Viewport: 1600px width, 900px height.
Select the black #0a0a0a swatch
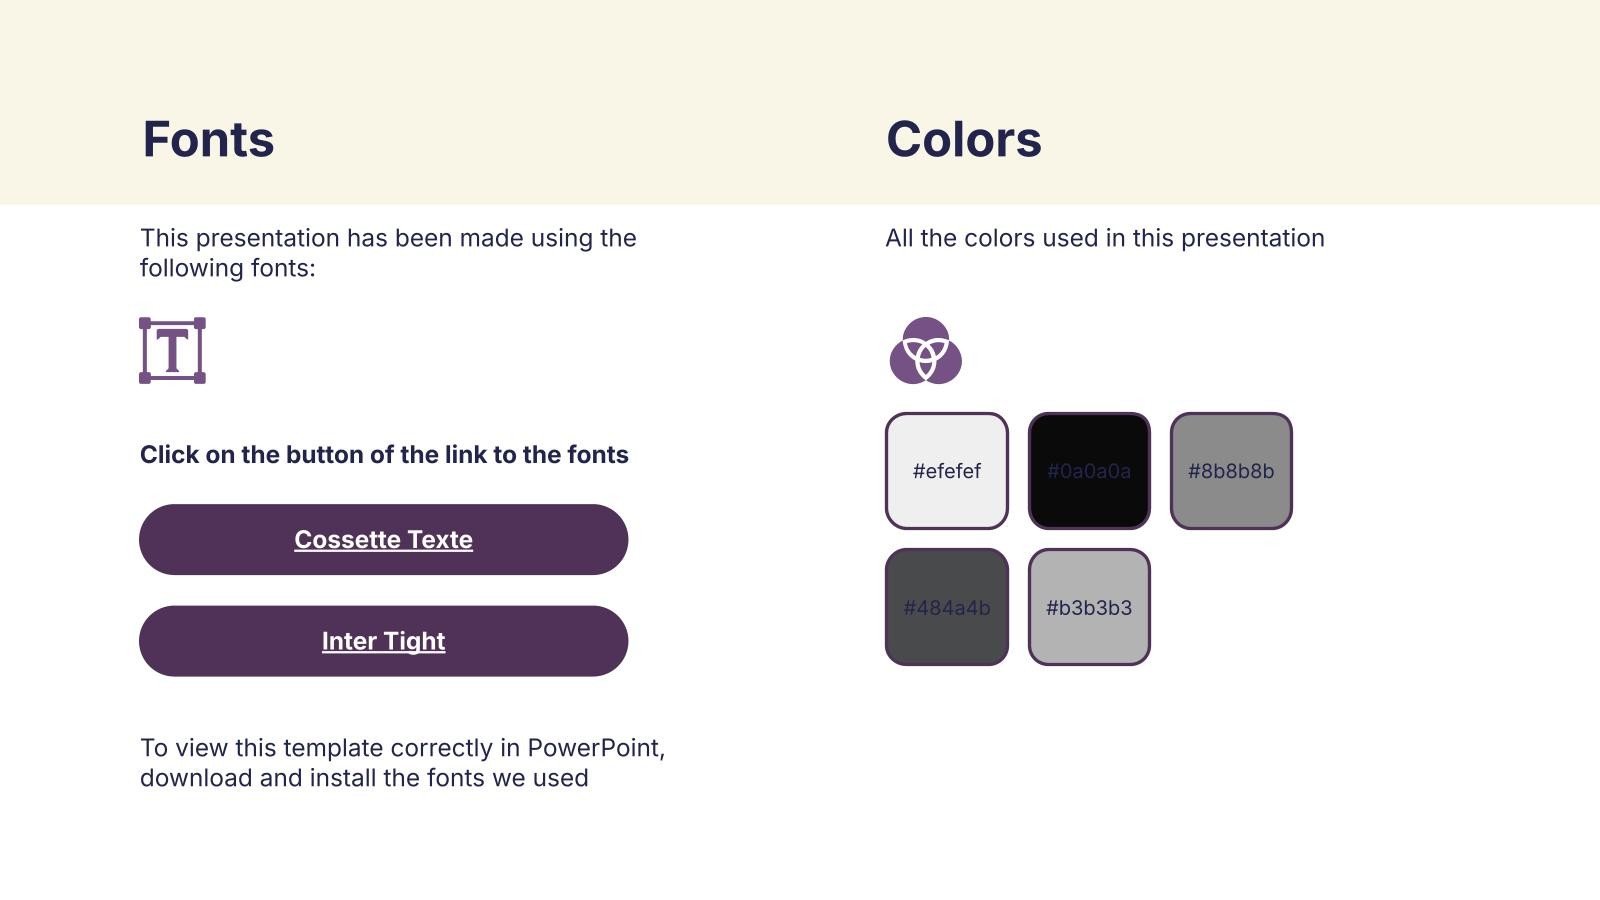tap(1088, 471)
